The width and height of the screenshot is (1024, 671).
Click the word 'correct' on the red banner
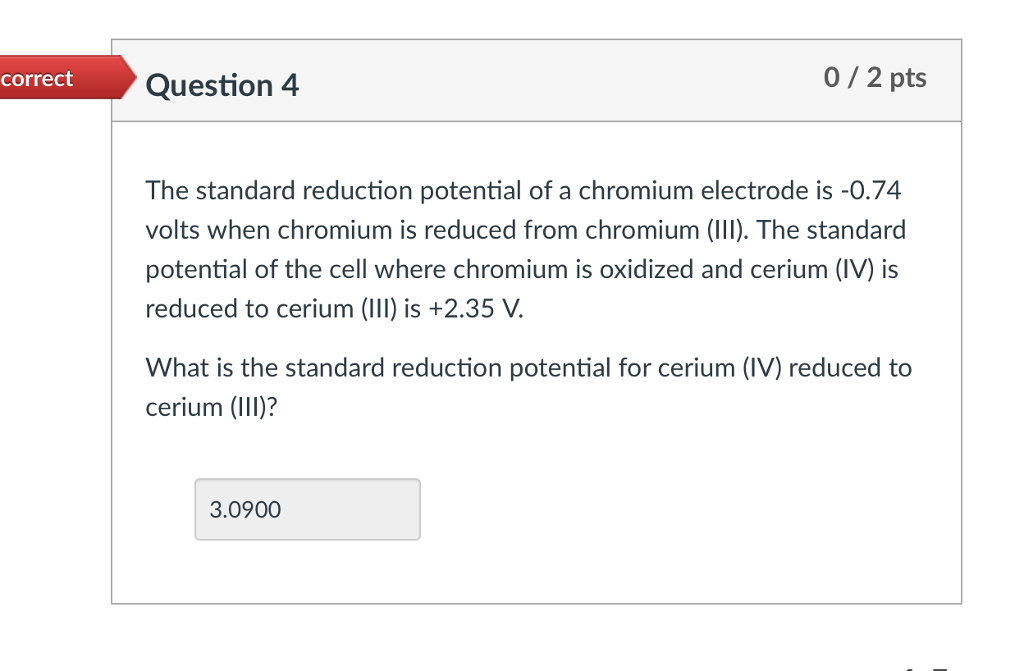coord(37,78)
